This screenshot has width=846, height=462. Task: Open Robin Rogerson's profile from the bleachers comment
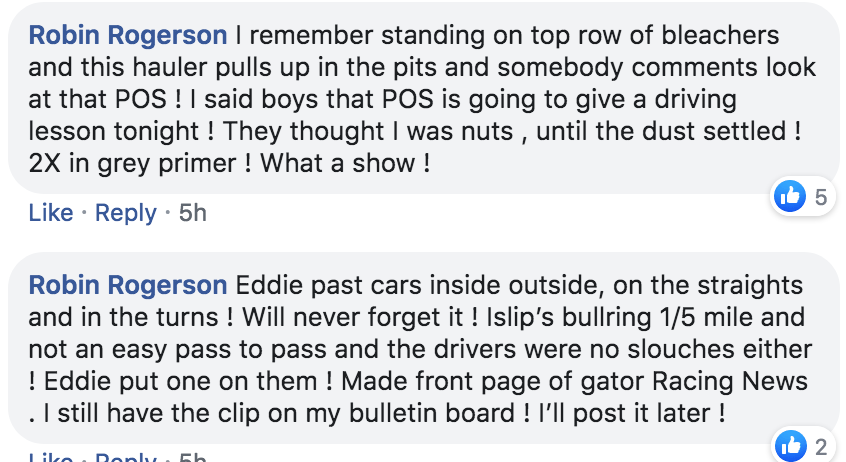(x=128, y=36)
